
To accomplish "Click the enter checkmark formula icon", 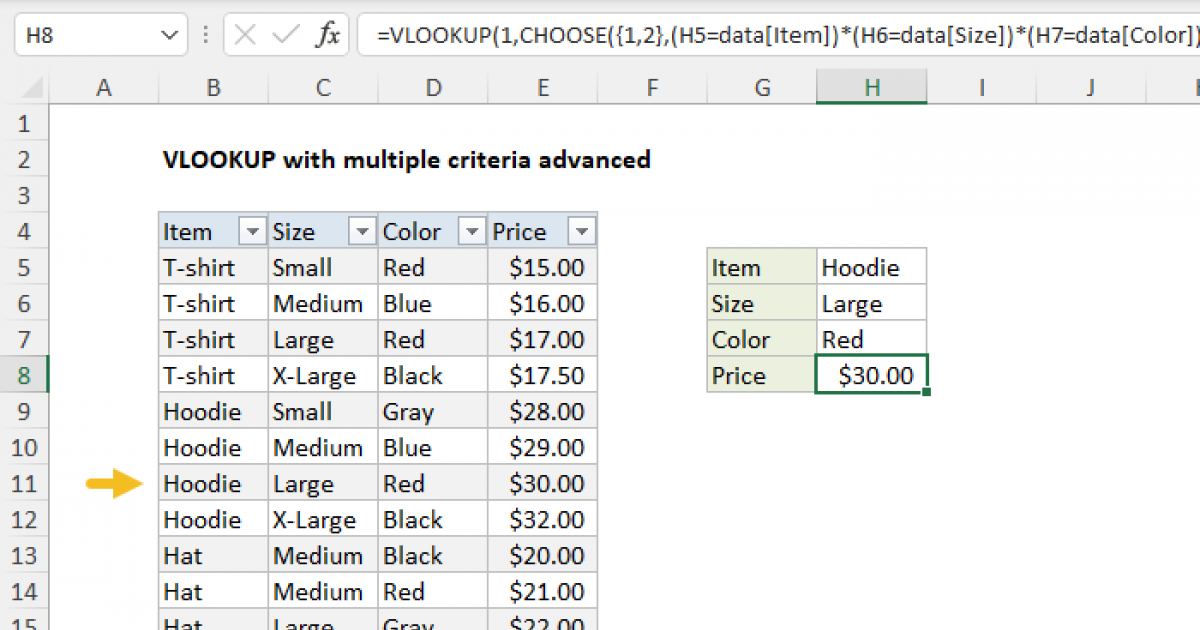I will click(x=286, y=36).
